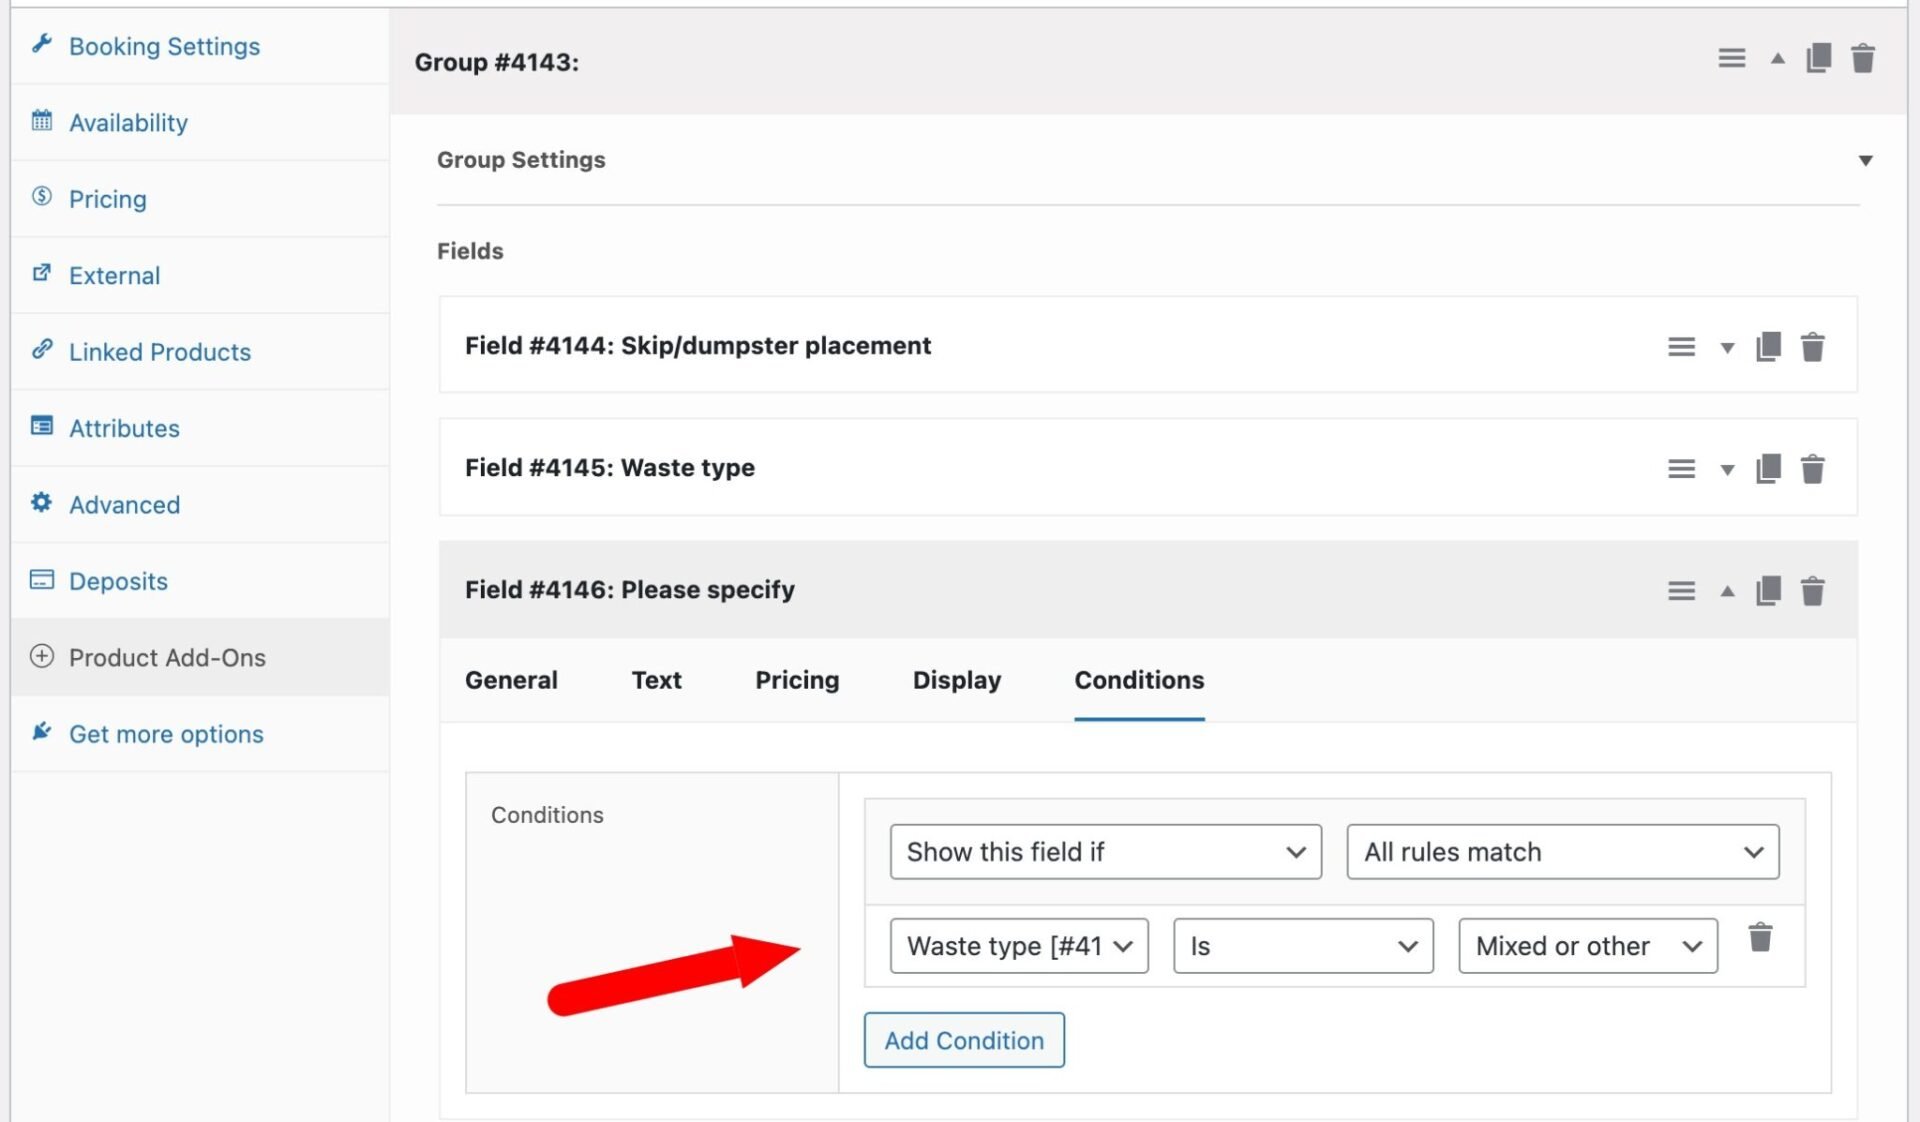1920x1122 pixels.
Task: Click the Add Condition button
Action: (963, 1040)
